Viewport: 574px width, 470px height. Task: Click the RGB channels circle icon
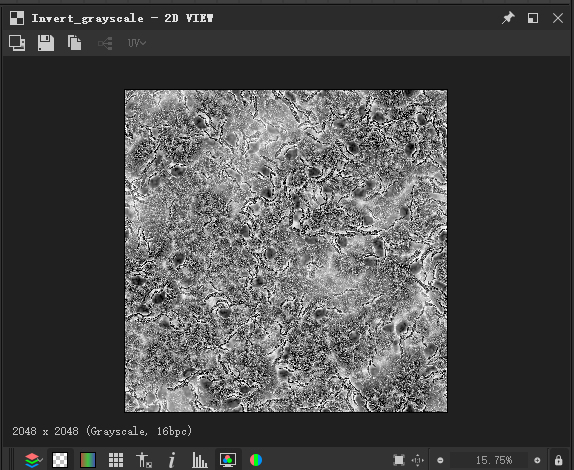point(256,460)
